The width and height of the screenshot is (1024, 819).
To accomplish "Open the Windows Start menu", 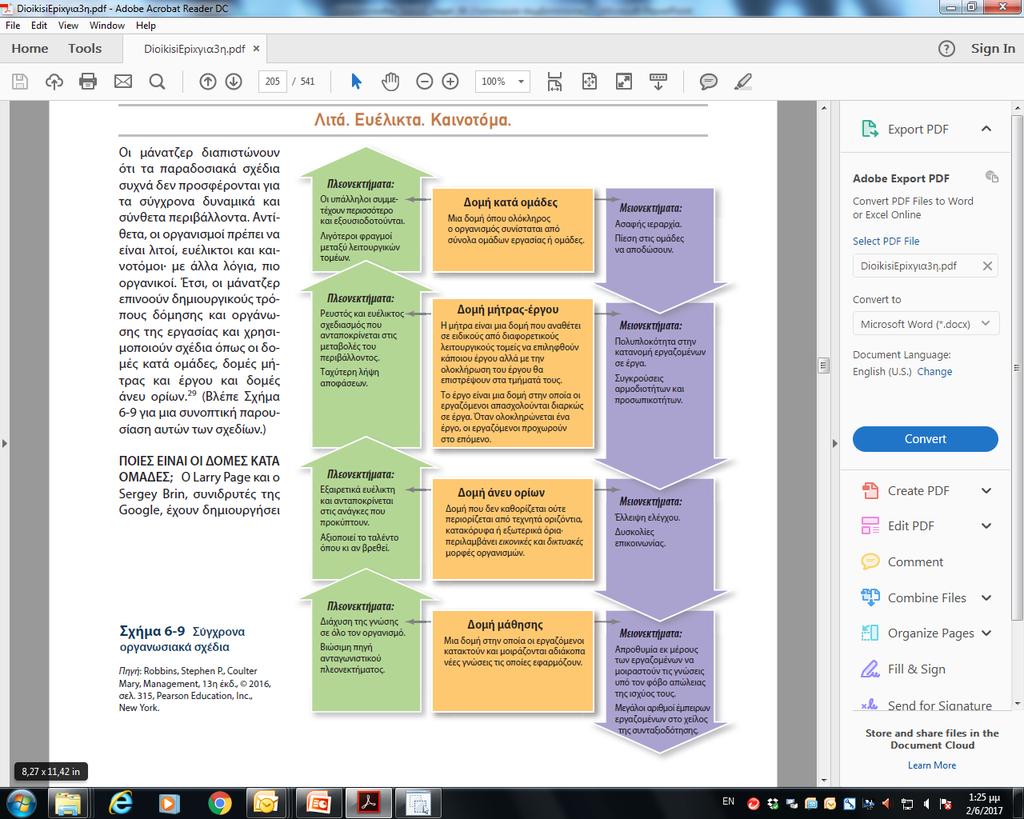I will (21, 803).
